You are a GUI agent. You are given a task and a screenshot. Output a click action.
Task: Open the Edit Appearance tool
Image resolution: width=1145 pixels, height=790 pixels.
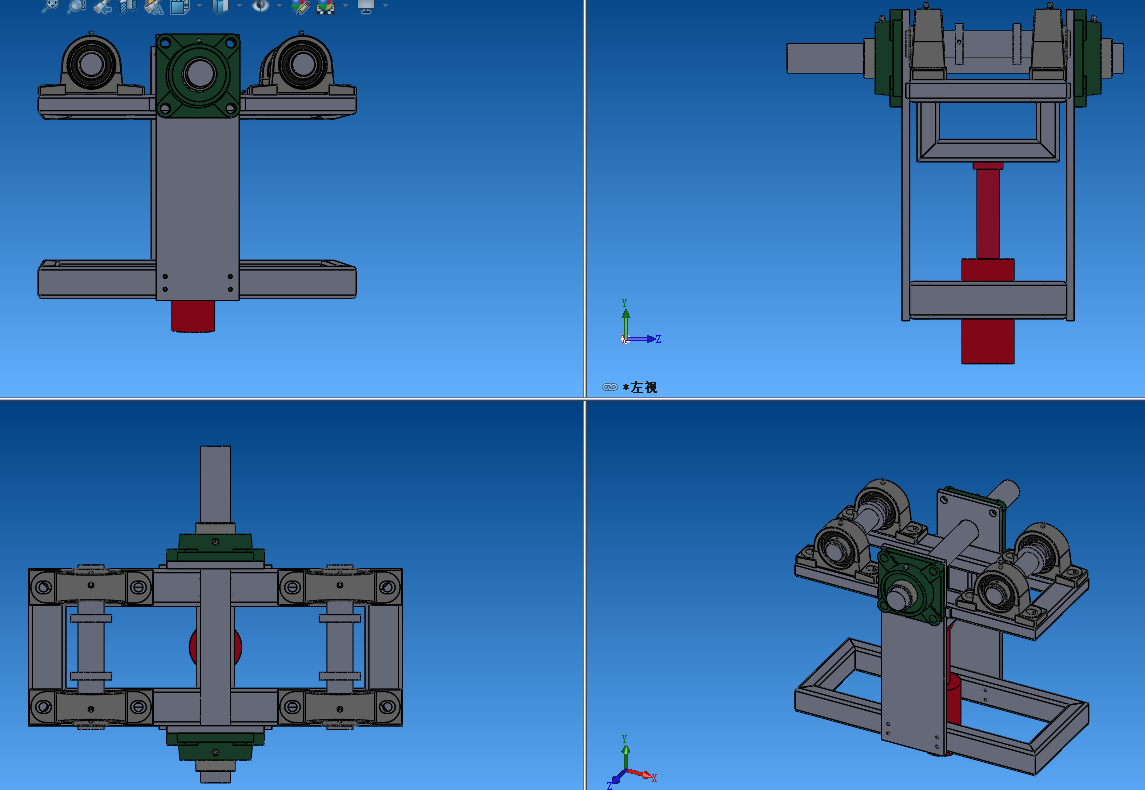click(300, 6)
